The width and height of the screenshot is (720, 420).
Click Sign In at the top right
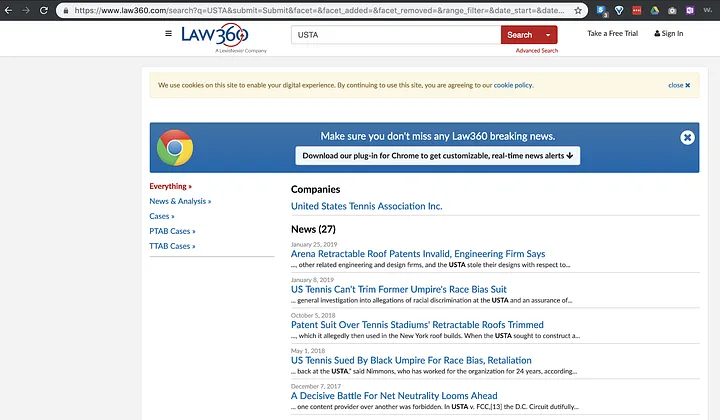[x=668, y=34]
